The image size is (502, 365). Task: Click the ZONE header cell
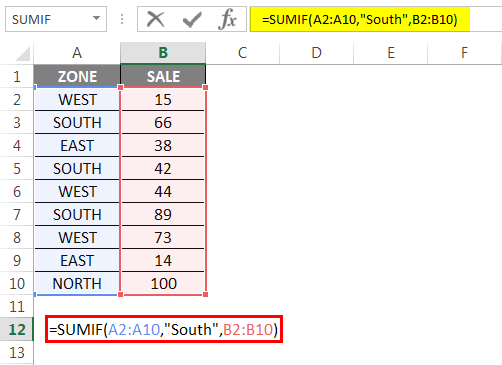(77, 76)
